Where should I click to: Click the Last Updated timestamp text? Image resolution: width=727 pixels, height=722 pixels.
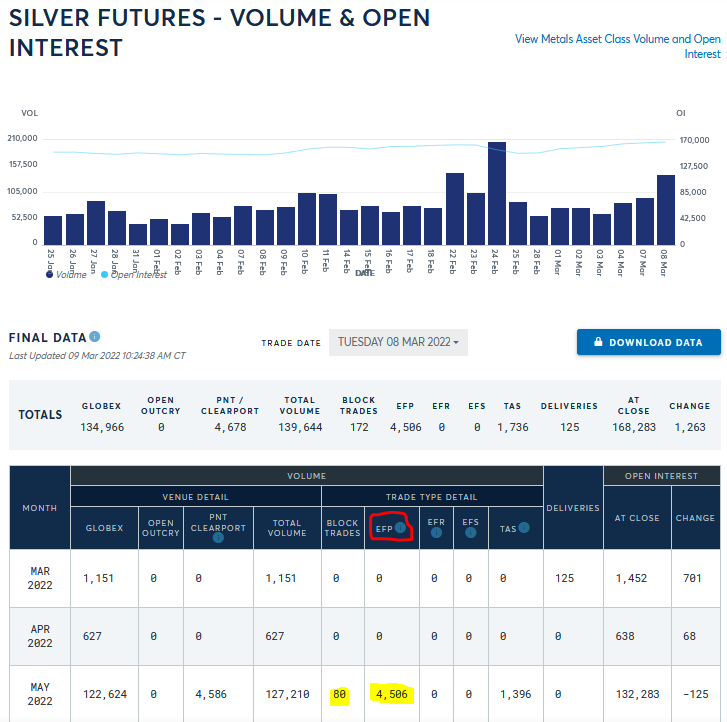(97, 355)
